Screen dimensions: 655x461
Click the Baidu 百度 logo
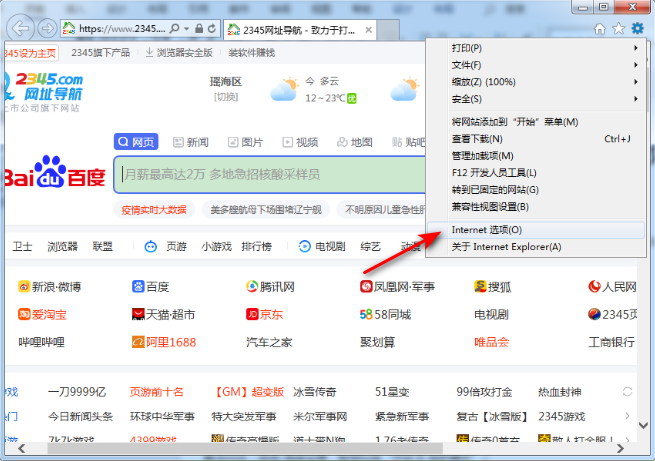[x=54, y=172]
